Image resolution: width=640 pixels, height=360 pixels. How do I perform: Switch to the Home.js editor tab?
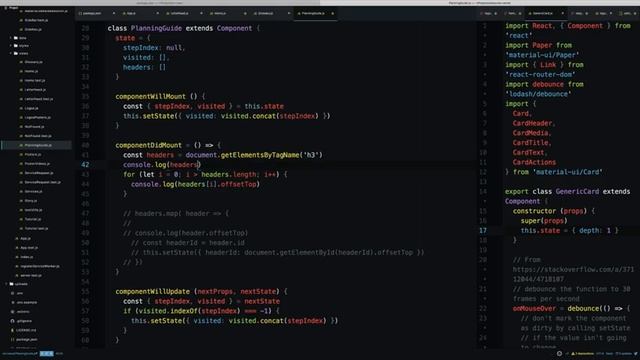220,13
